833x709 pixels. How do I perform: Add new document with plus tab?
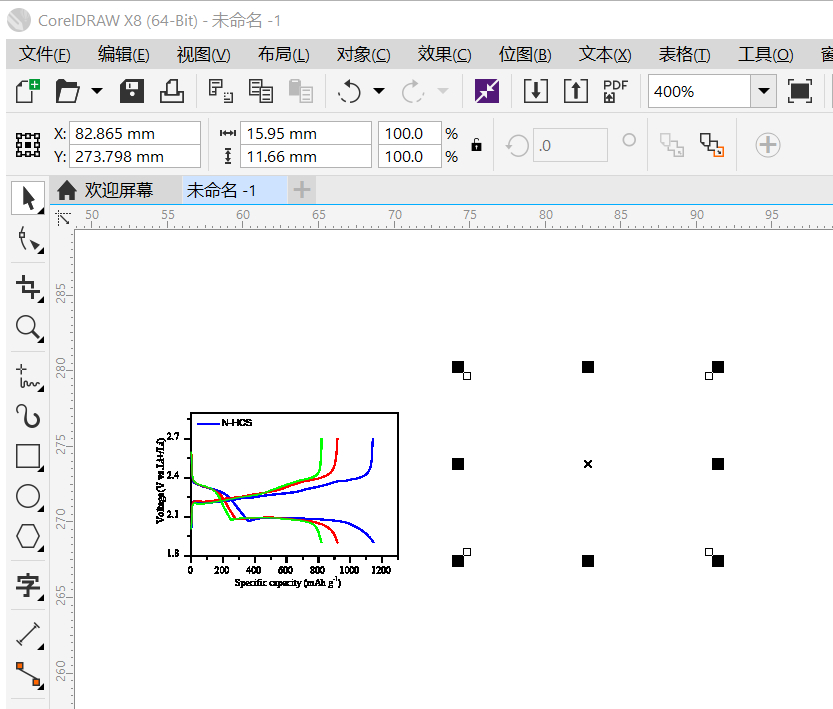tap(302, 190)
